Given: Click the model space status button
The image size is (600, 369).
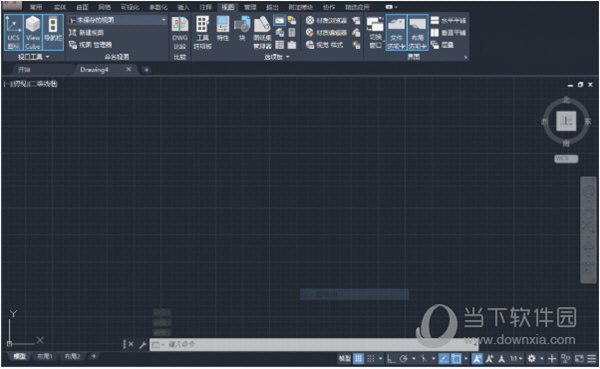Looking at the screenshot, I should click(344, 359).
